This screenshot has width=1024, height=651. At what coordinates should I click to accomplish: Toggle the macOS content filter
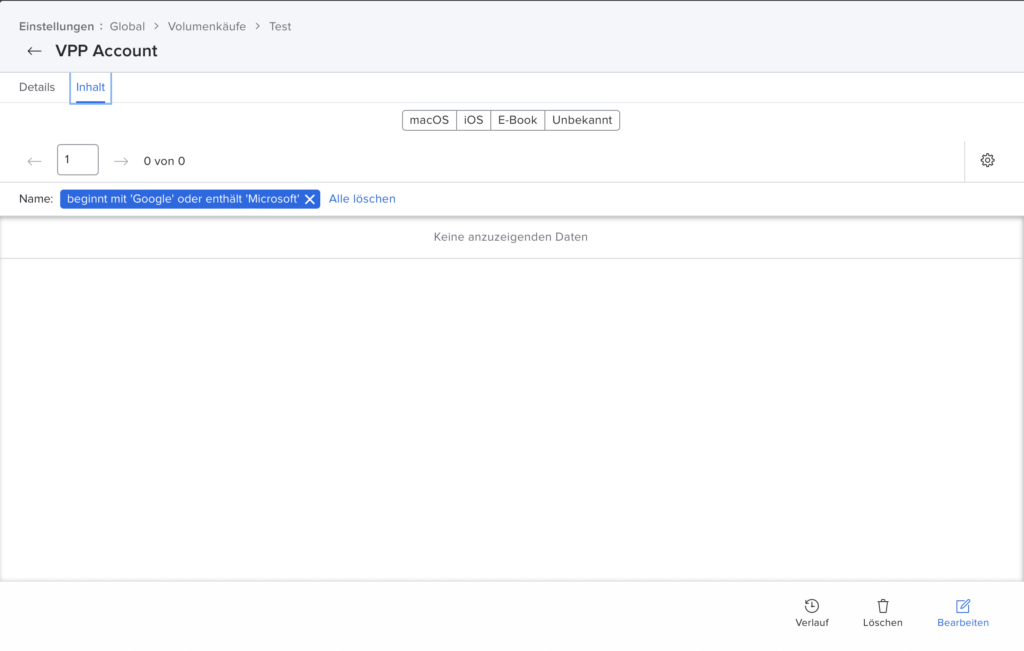pos(429,120)
